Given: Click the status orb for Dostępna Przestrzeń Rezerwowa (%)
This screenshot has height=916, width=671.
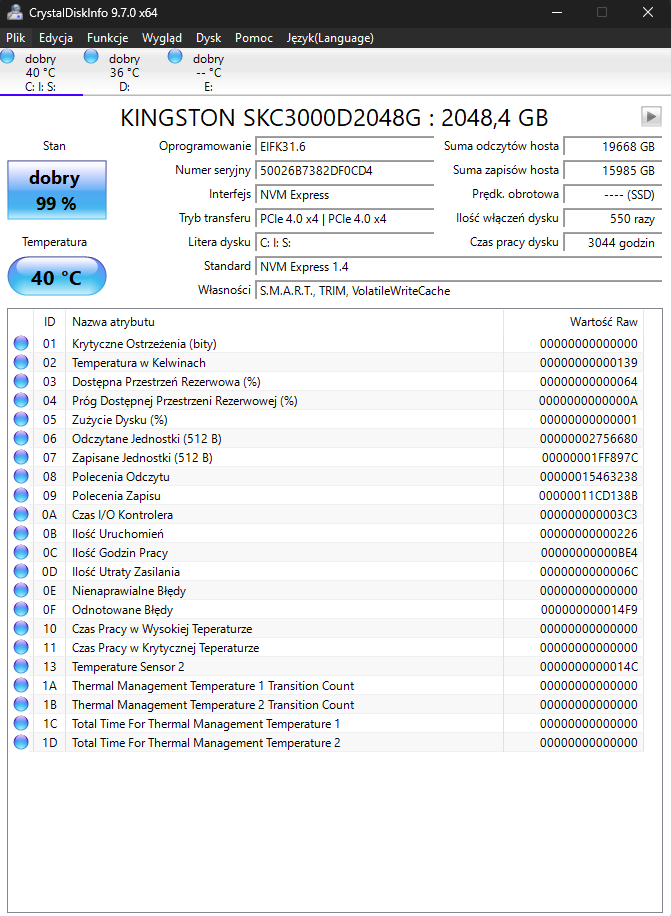Looking at the screenshot, I should 21,381.
